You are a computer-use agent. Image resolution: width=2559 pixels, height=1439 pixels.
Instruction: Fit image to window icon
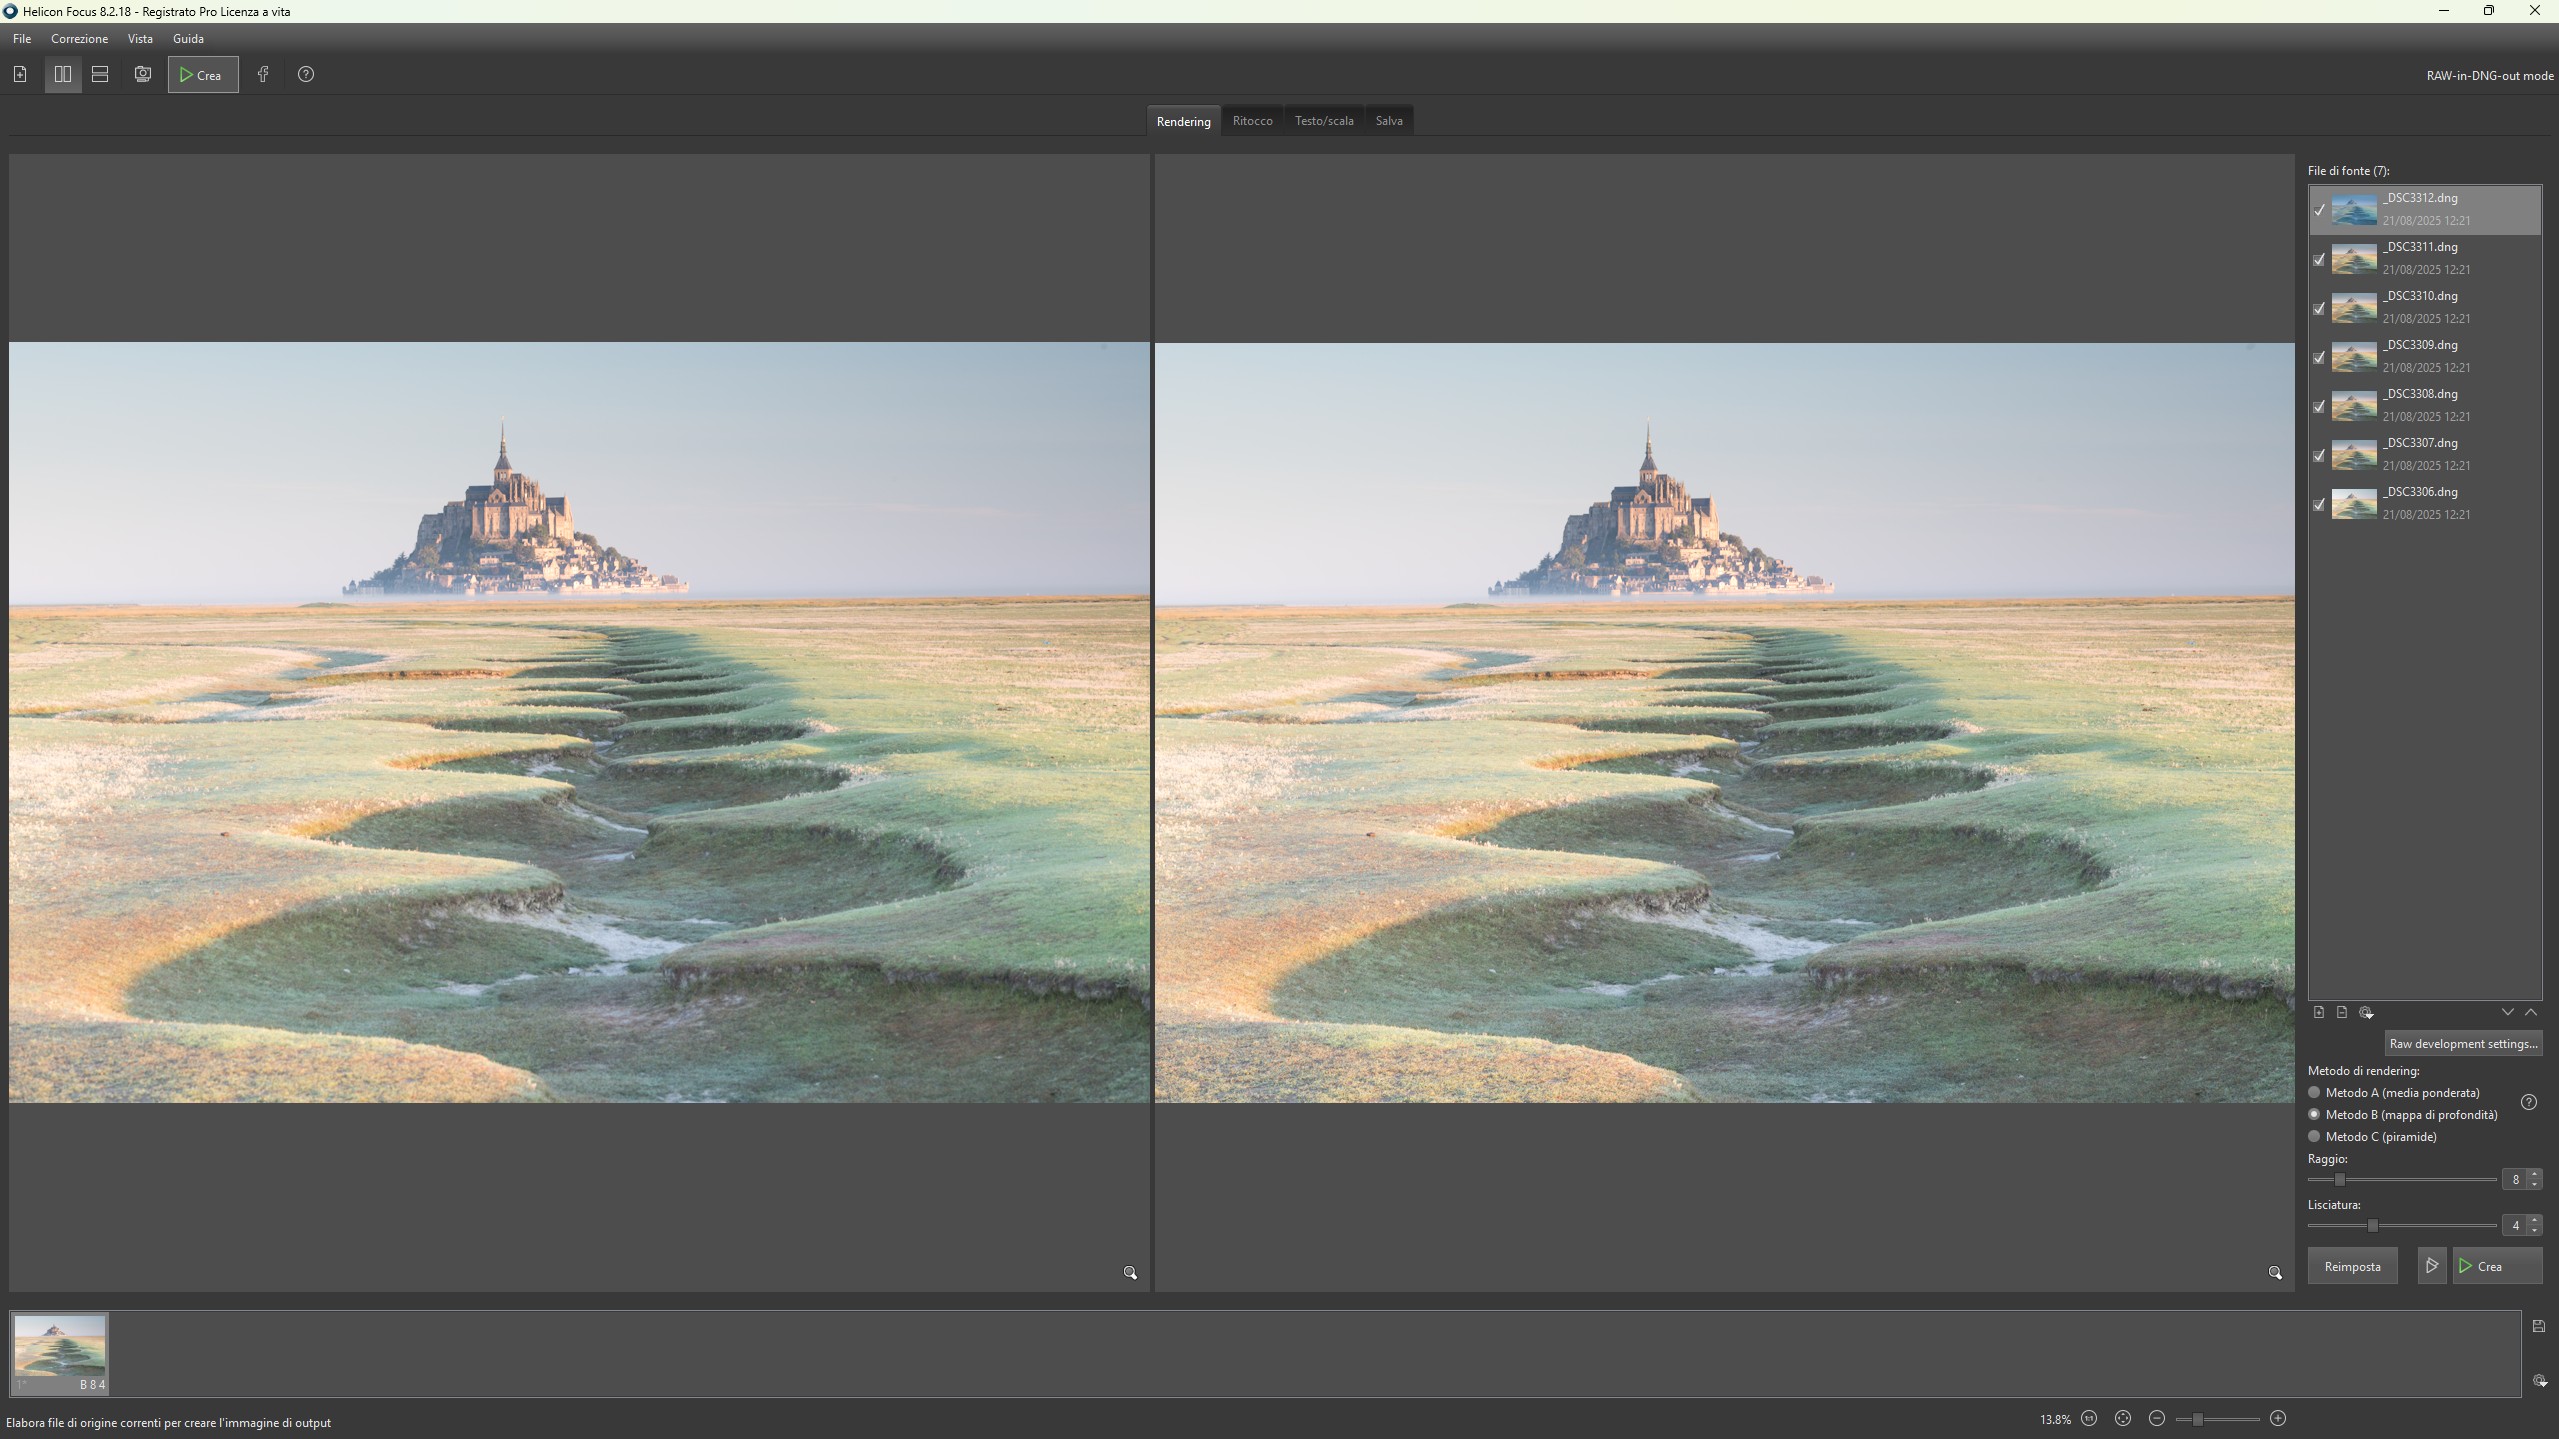[x=2123, y=1419]
